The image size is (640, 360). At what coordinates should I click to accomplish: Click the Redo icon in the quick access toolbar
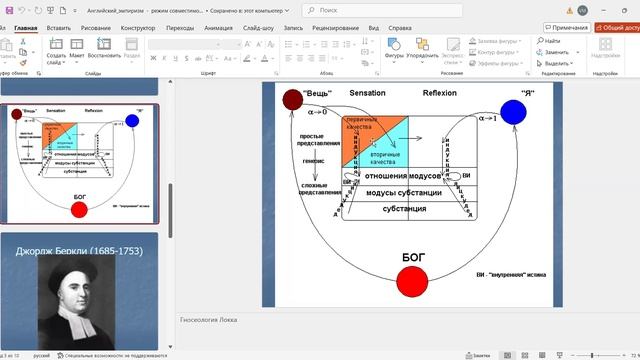tap(38, 11)
